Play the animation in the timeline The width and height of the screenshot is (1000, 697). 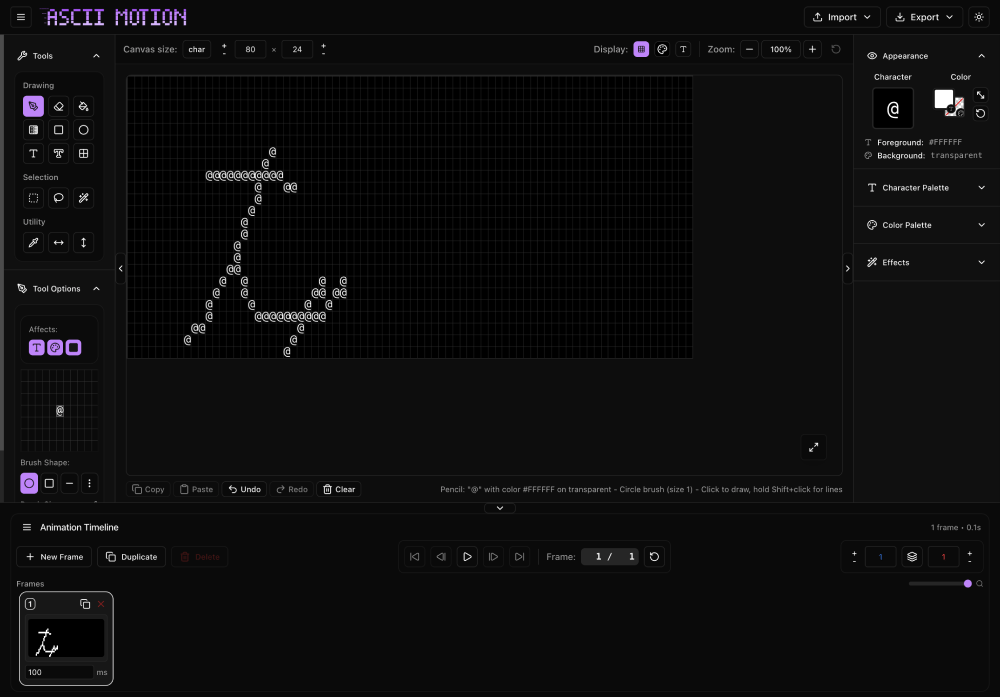coord(467,557)
